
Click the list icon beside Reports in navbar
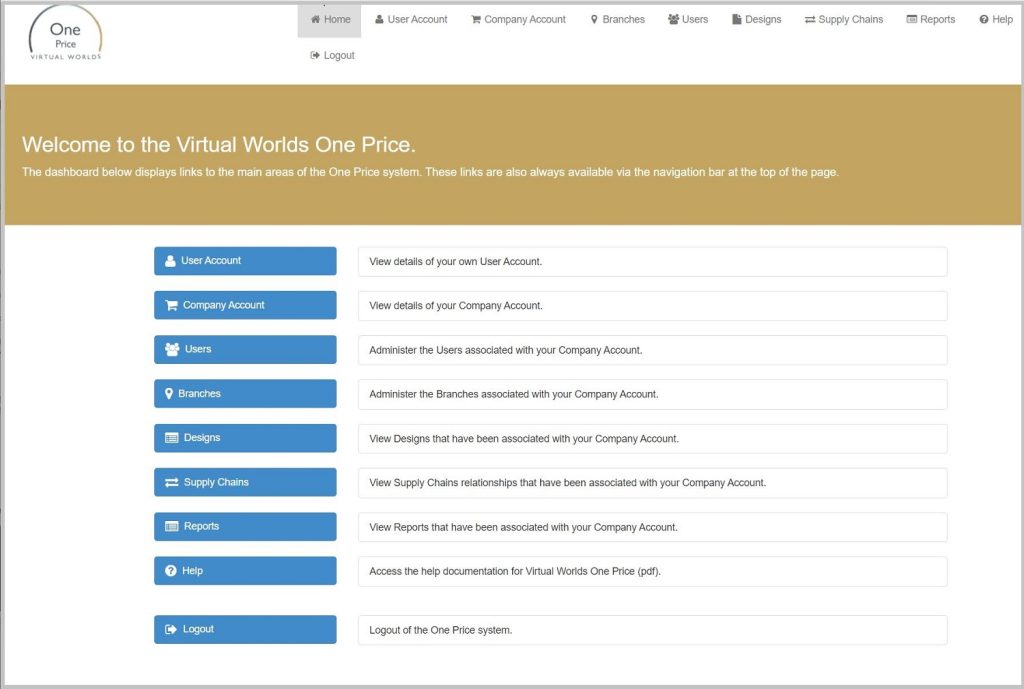click(x=912, y=20)
